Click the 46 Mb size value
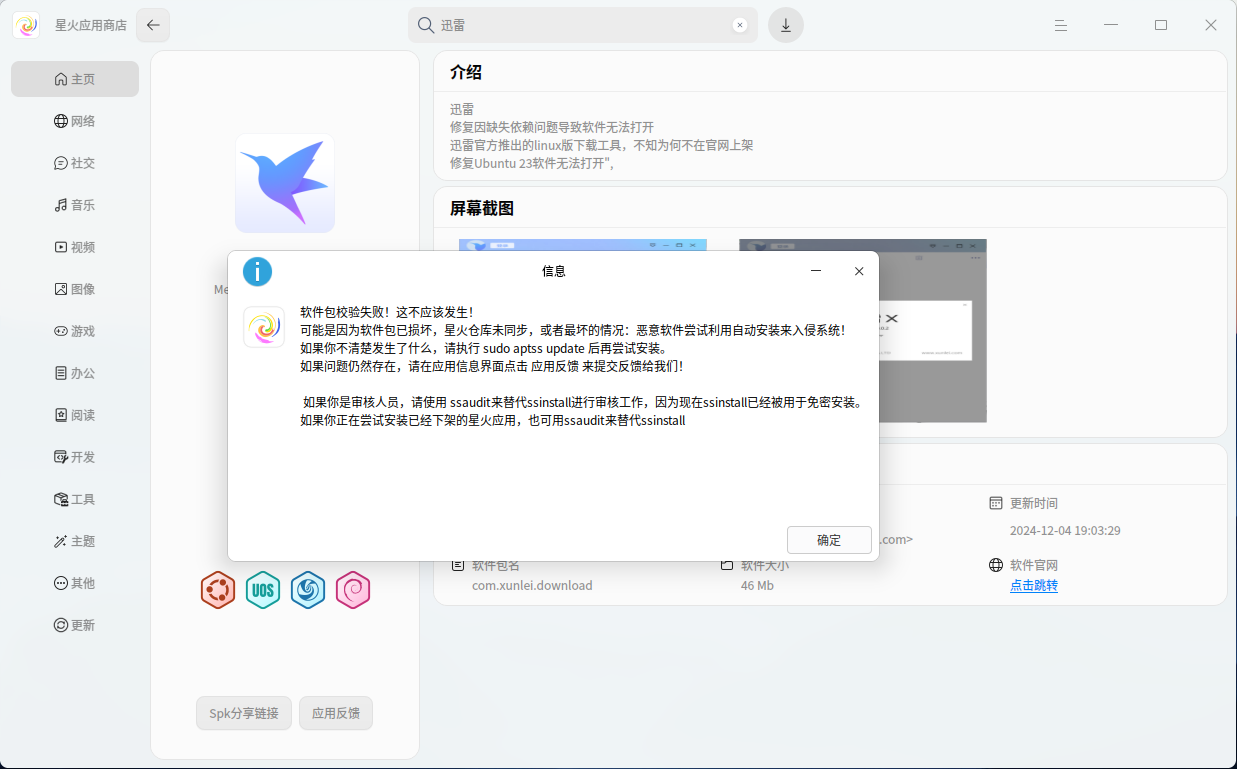This screenshot has height=769, width=1237. [x=757, y=585]
